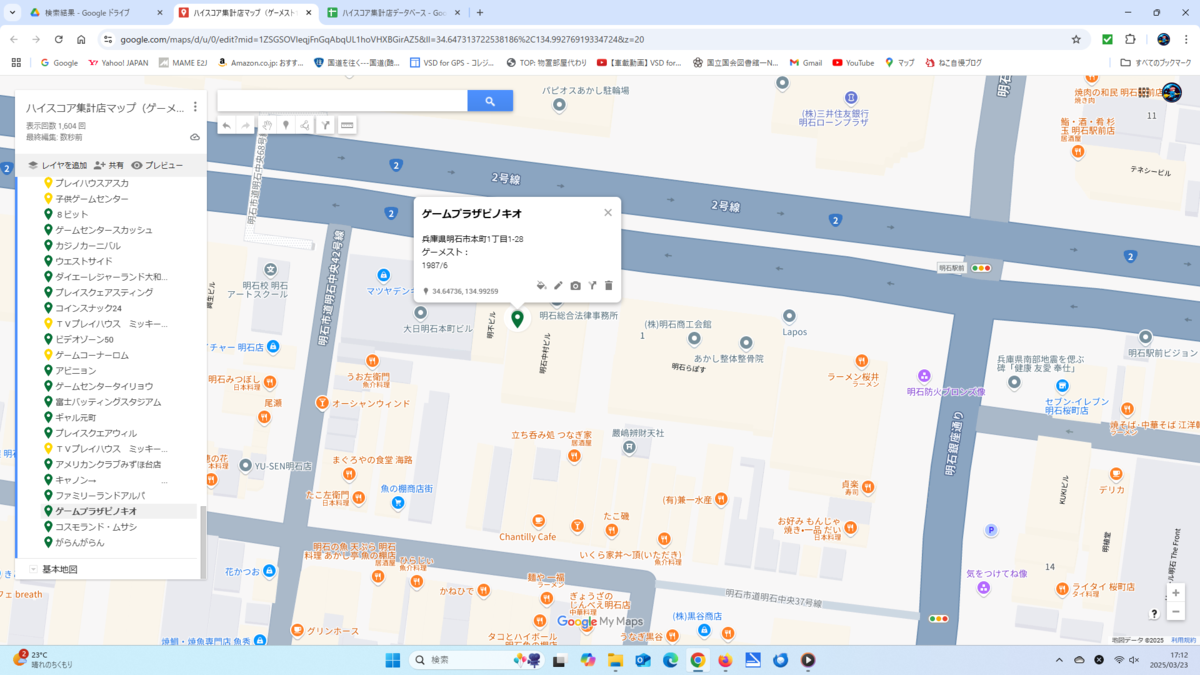Select コスモランド・ムサシ list entry
1200x675 pixels.
coord(96,527)
